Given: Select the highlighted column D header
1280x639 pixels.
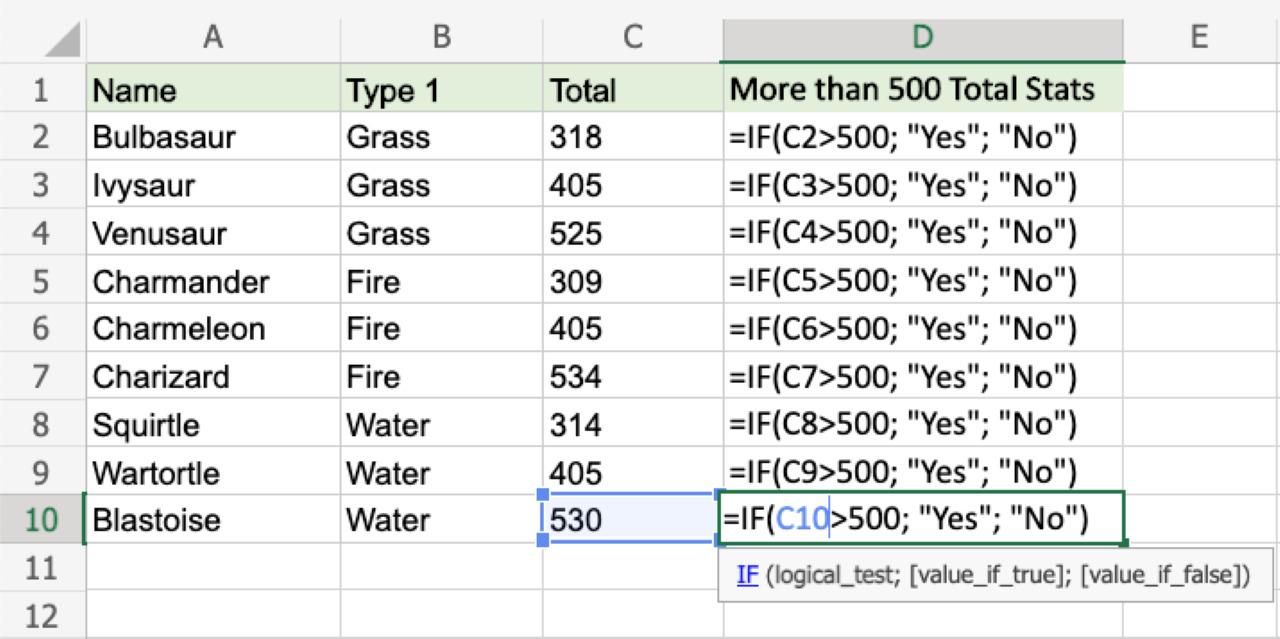Looking at the screenshot, I should [922, 37].
